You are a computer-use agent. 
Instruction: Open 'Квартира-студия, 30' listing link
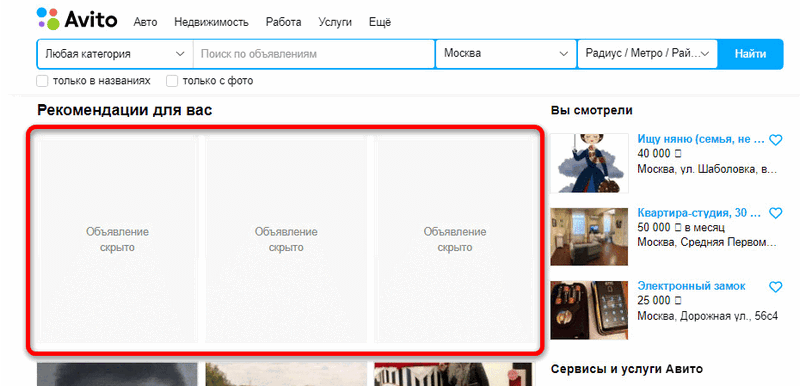tap(699, 213)
